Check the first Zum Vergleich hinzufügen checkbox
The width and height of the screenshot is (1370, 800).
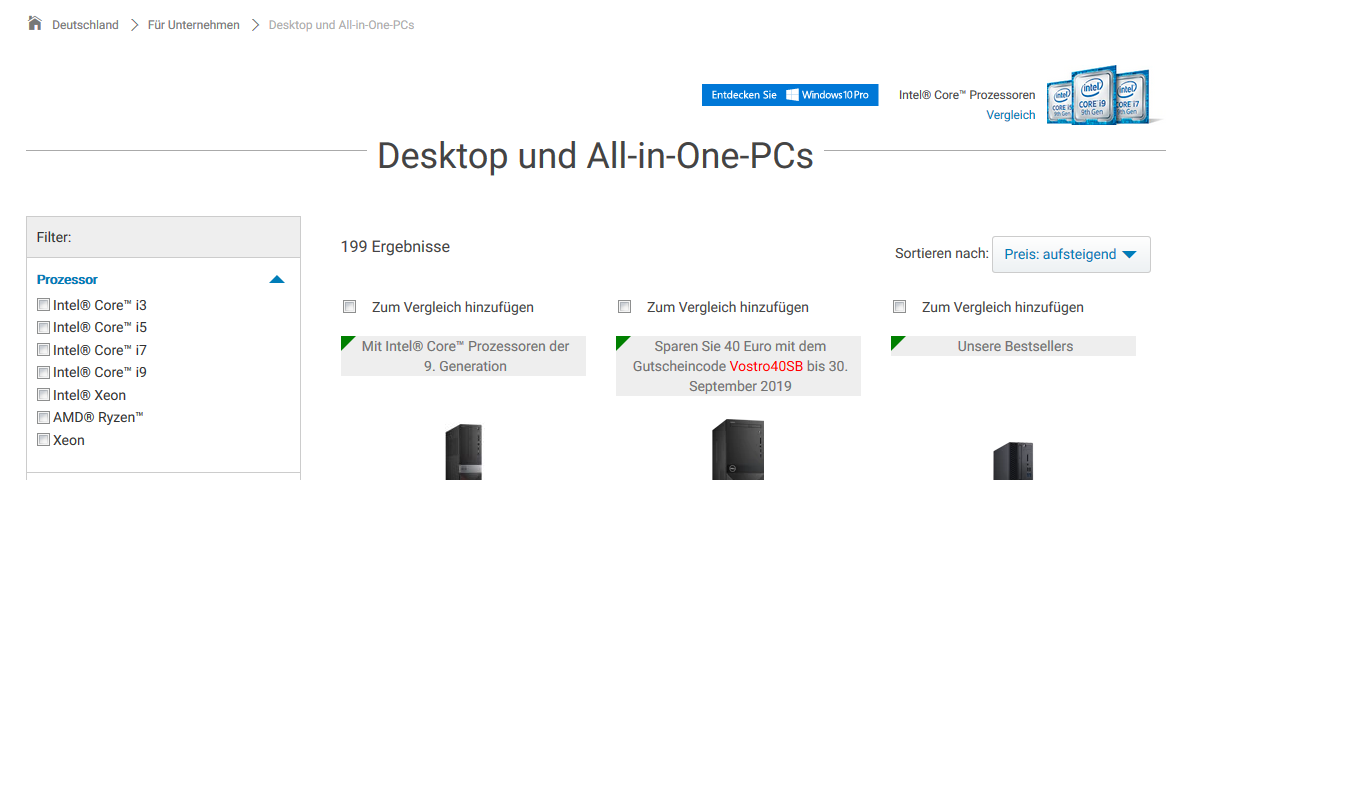pos(349,306)
